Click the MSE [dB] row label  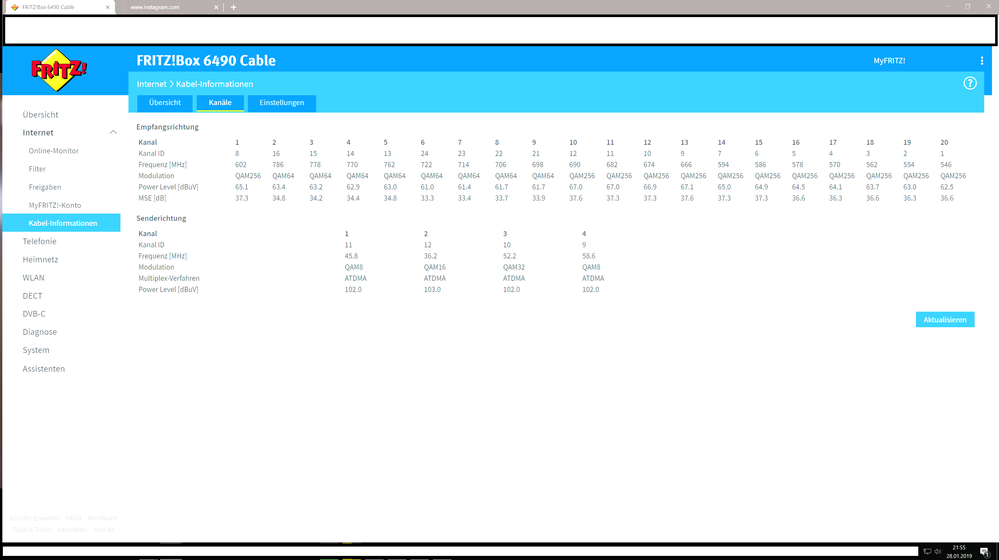tap(152, 199)
